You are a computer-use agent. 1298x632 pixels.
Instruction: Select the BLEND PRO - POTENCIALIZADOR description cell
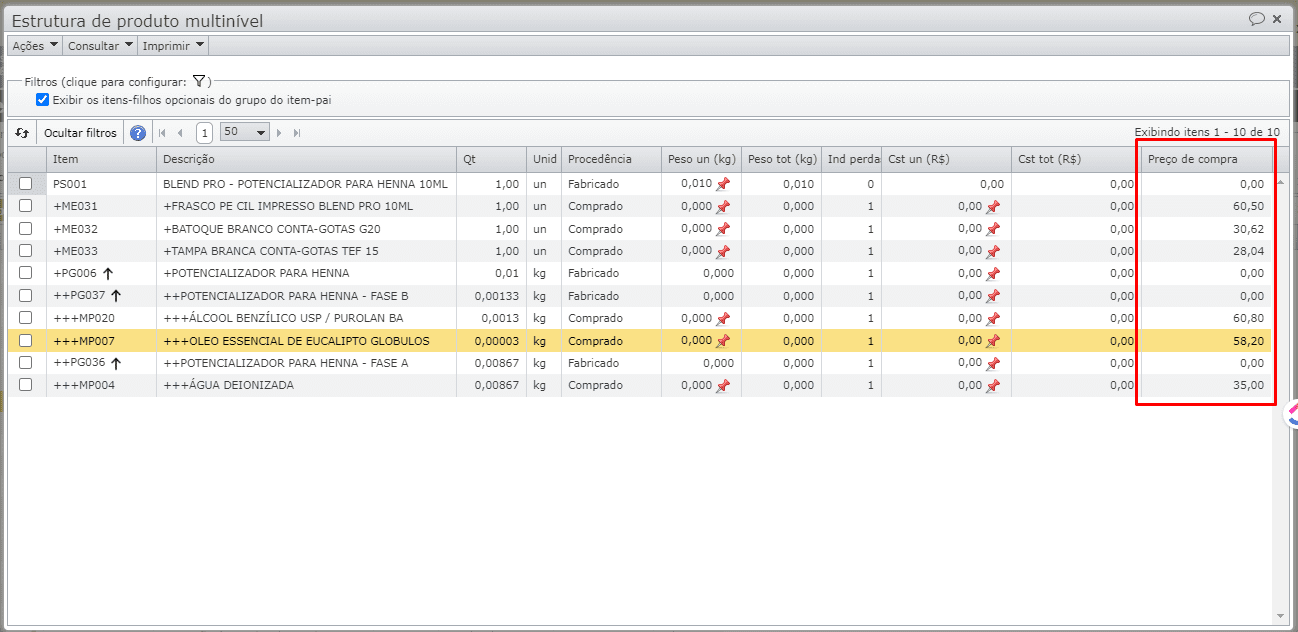click(306, 184)
